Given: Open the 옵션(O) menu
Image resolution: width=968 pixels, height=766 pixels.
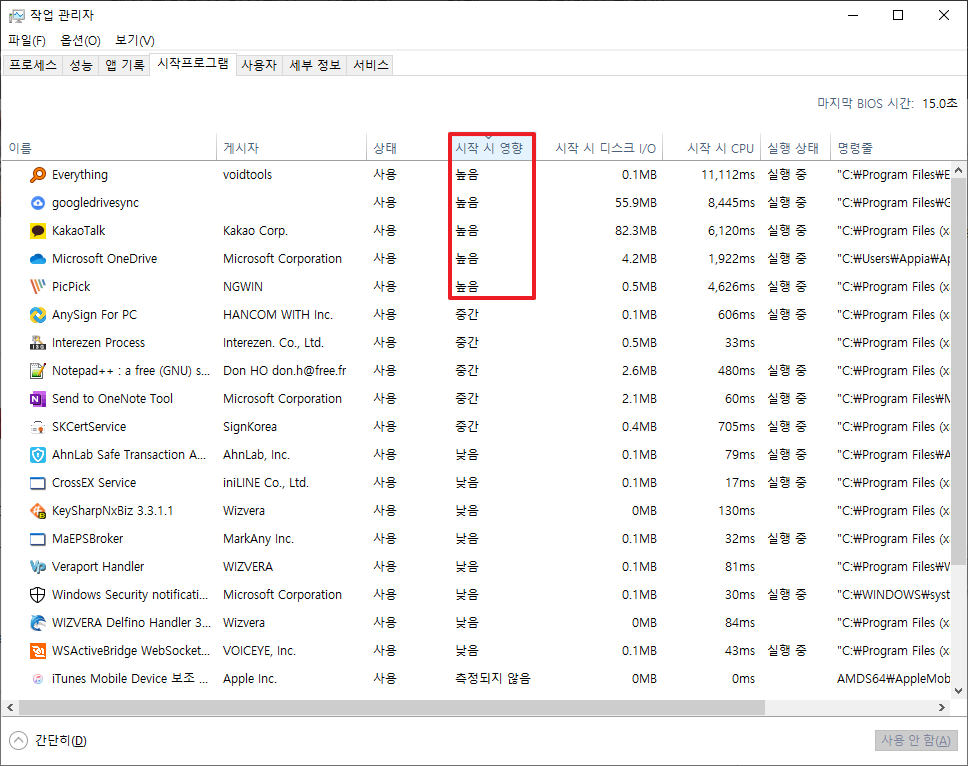Looking at the screenshot, I should point(80,41).
